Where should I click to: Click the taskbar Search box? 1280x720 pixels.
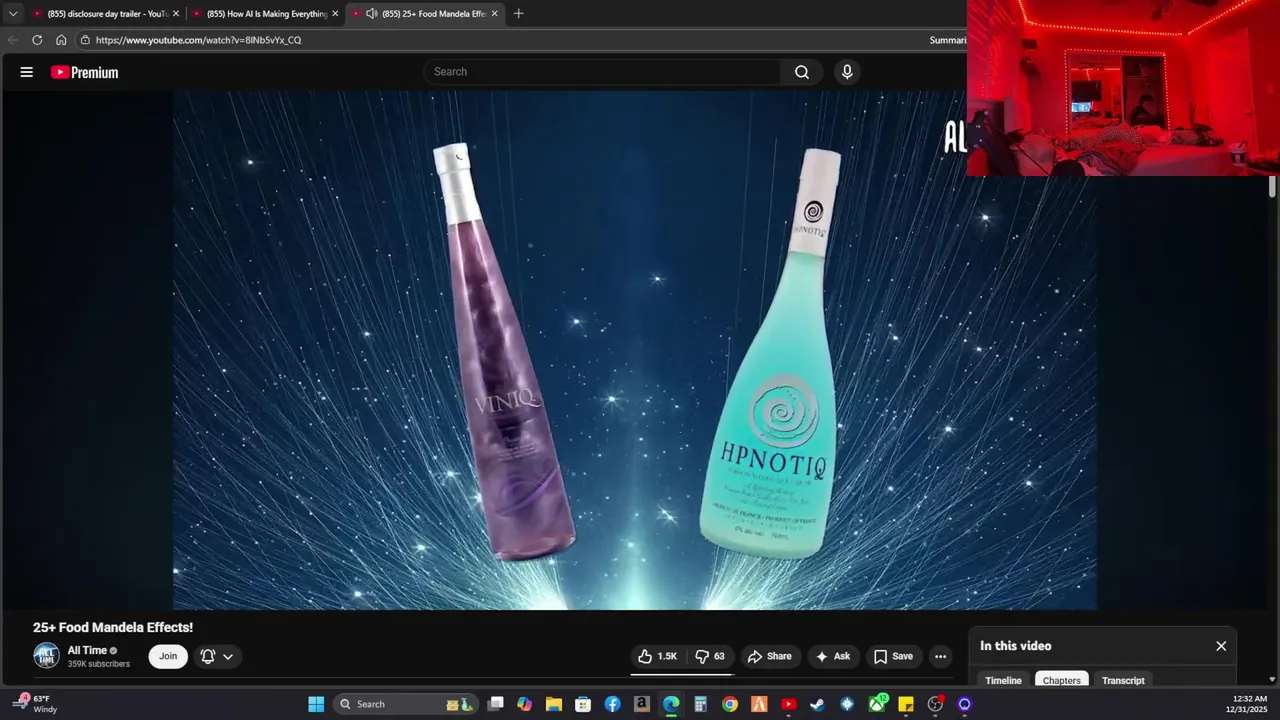point(405,704)
